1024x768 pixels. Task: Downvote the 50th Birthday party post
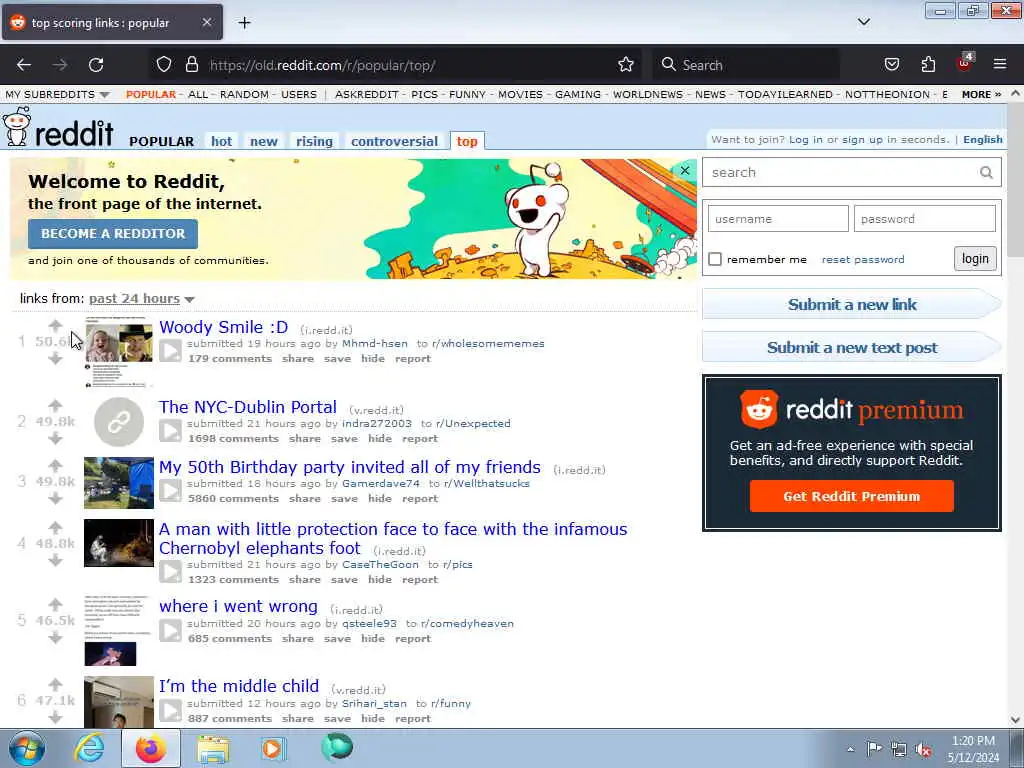[x=56, y=499]
